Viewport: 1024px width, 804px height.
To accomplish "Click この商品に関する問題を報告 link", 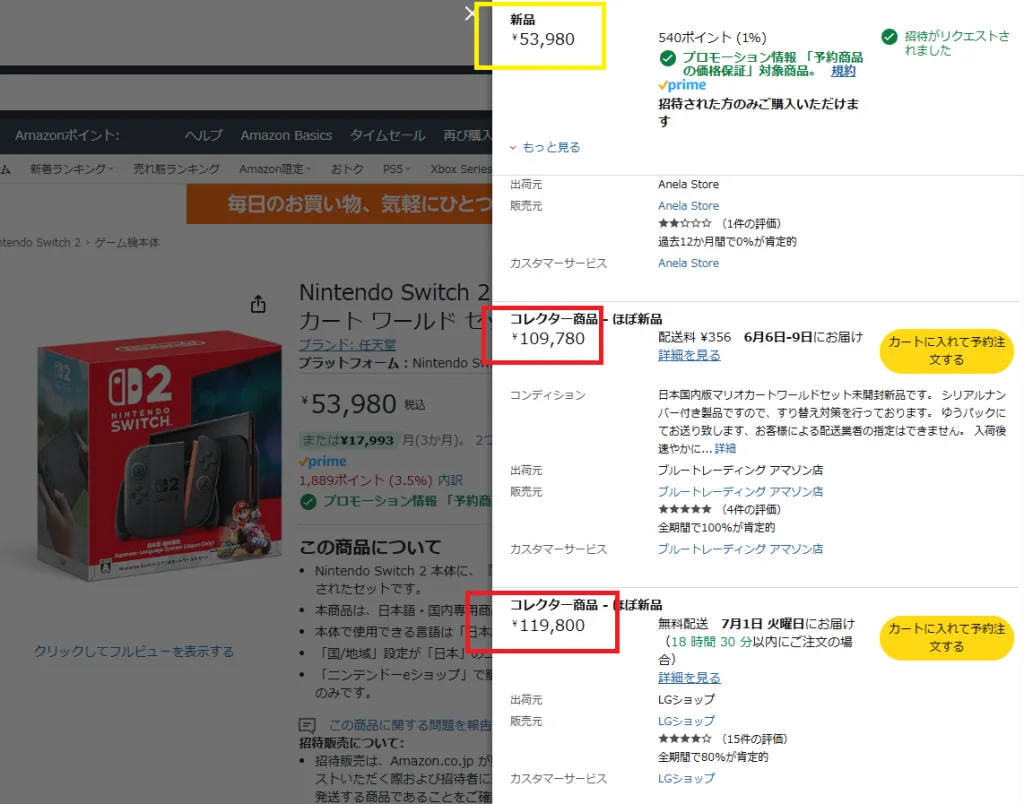I will pos(410,725).
